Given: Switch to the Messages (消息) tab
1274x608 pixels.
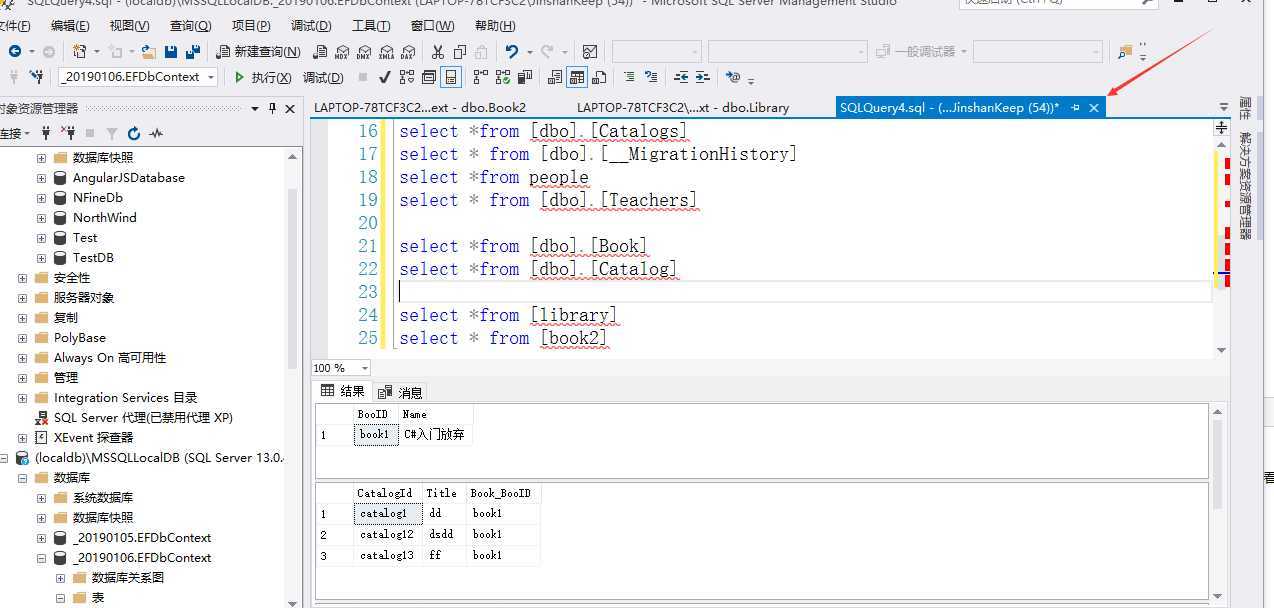Looking at the screenshot, I should 401,392.
